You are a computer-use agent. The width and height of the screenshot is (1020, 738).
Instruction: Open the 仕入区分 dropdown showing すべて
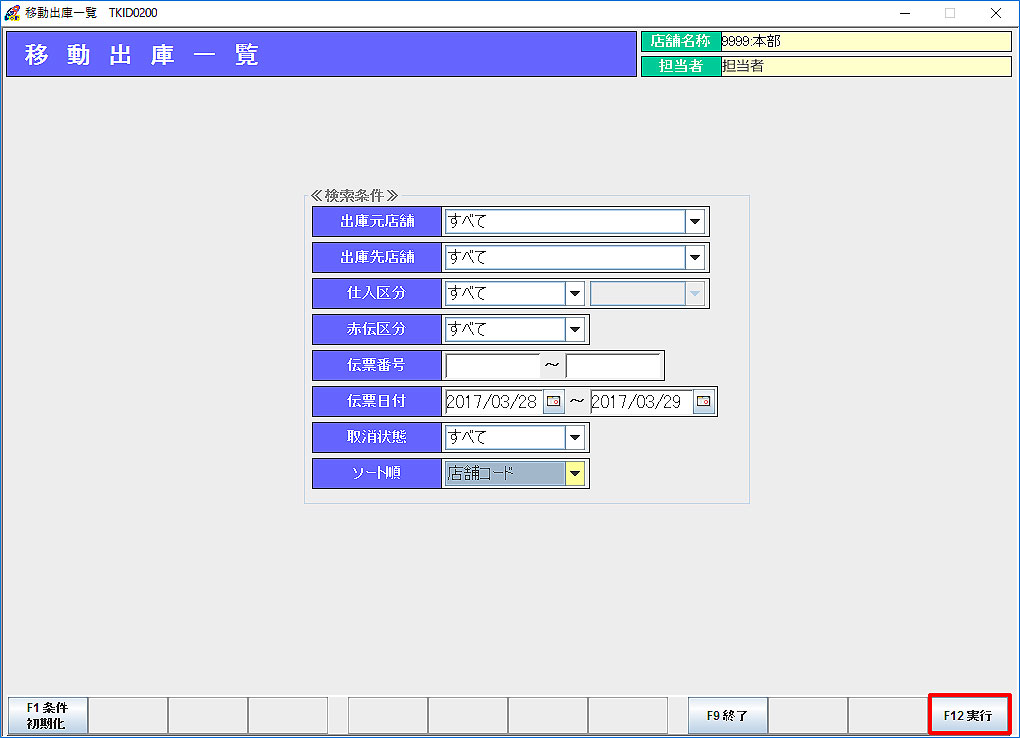click(x=574, y=294)
